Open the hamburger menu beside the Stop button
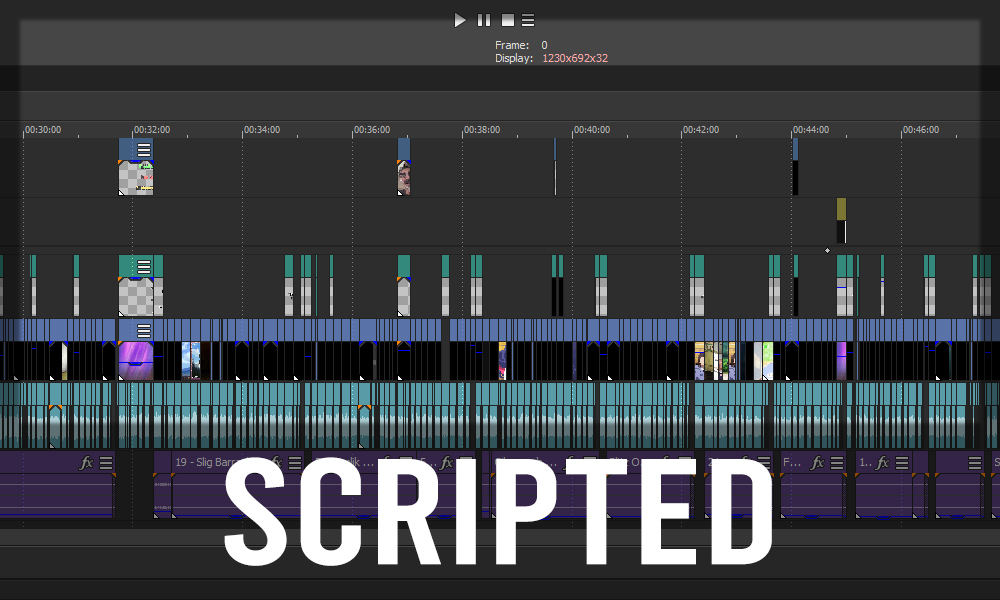 (527, 20)
